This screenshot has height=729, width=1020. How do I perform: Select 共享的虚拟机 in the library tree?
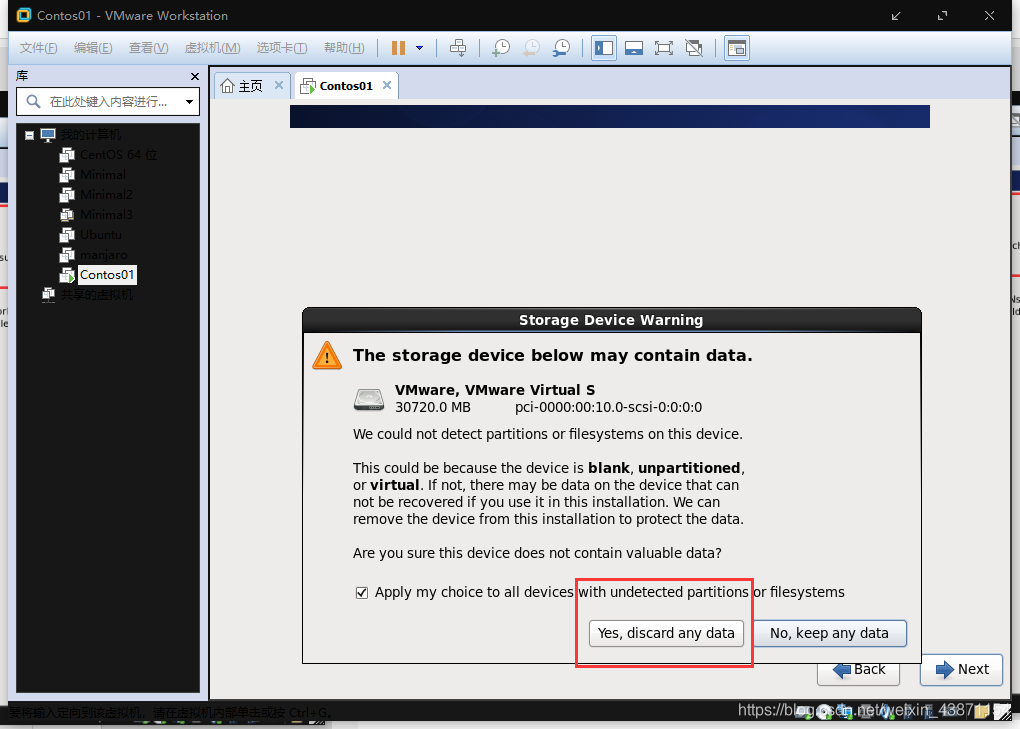pos(97,295)
